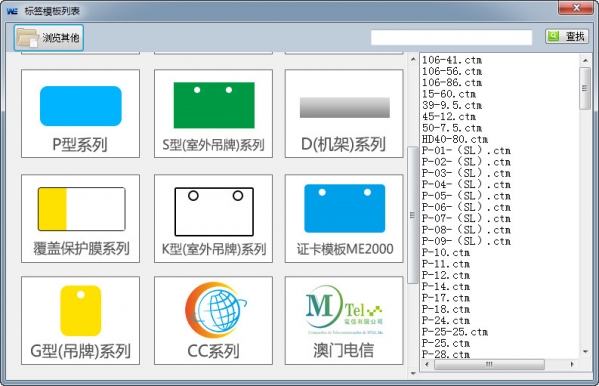
Task: Select file P-03-(SL).ctm
Action: click(466, 174)
